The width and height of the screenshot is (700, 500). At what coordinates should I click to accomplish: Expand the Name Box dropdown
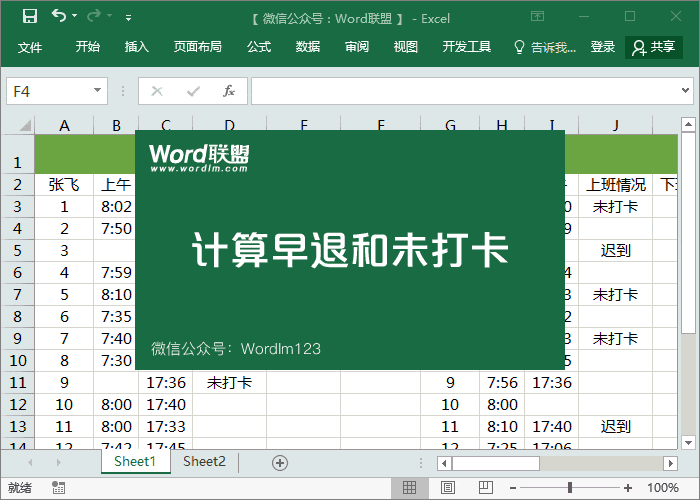click(97, 91)
